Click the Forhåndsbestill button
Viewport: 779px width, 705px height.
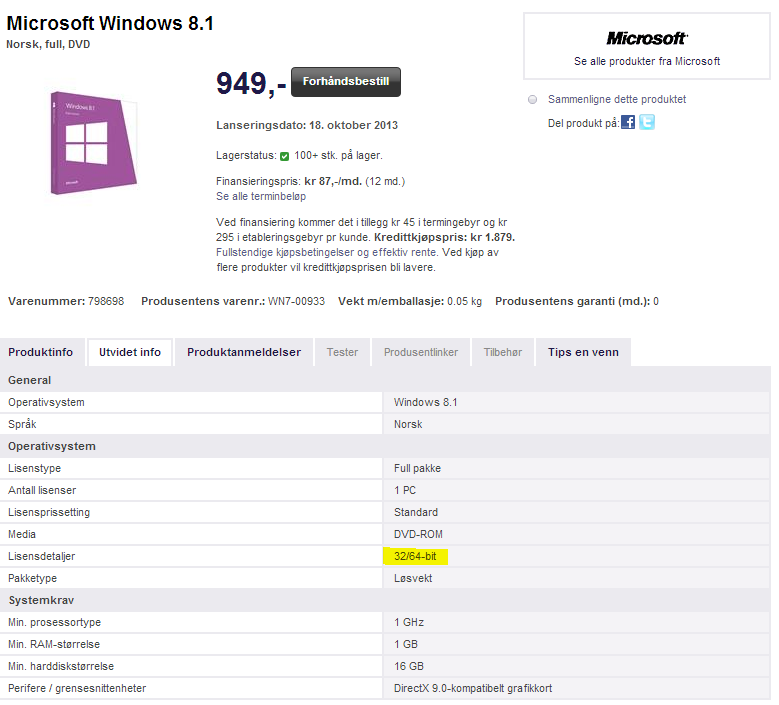[x=346, y=82]
